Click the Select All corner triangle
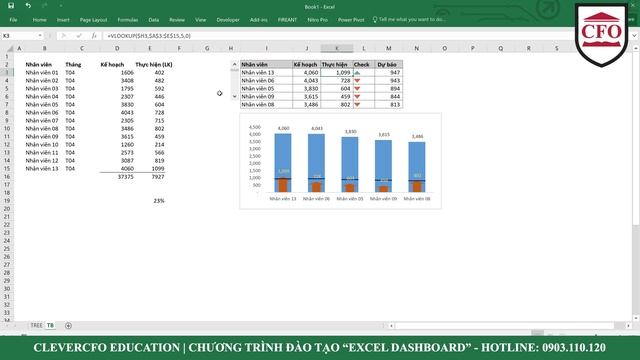The image size is (640, 360). point(9,49)
